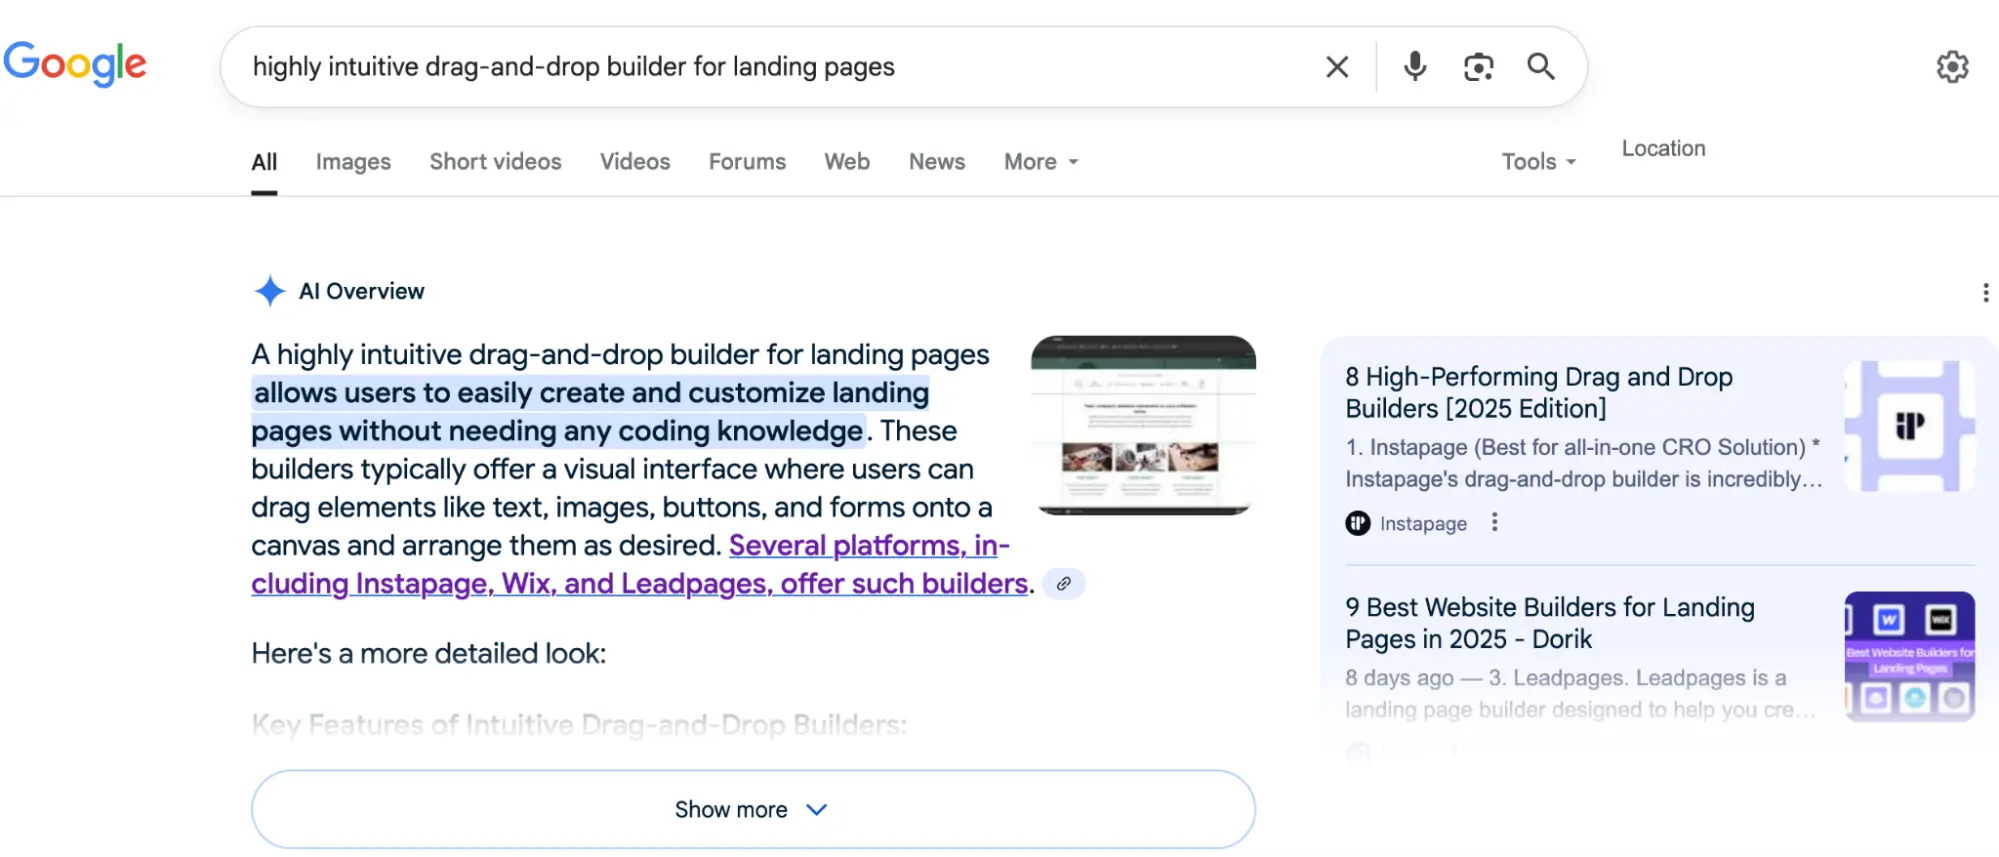Click the 'AI Overview' label text
Image resolution: width=1999 pixels, height=857 pixels.
[x=361, y=291]
